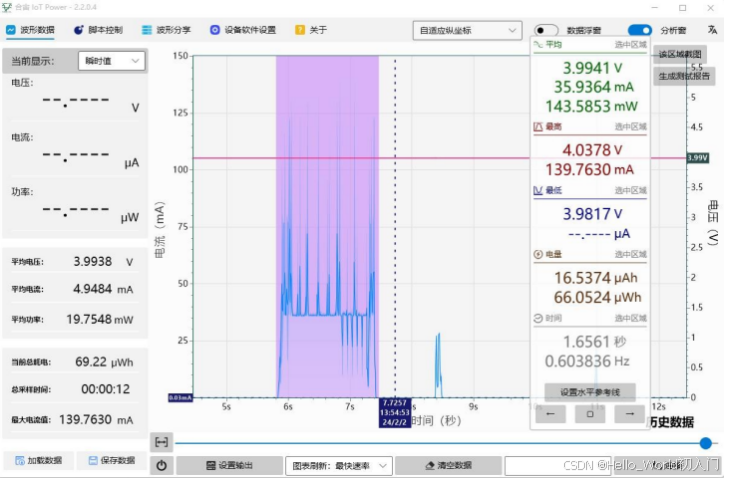Click the 16.5374 µAh charge value
The width and height of the screenshot is (732, 478).
pos(596,278)
